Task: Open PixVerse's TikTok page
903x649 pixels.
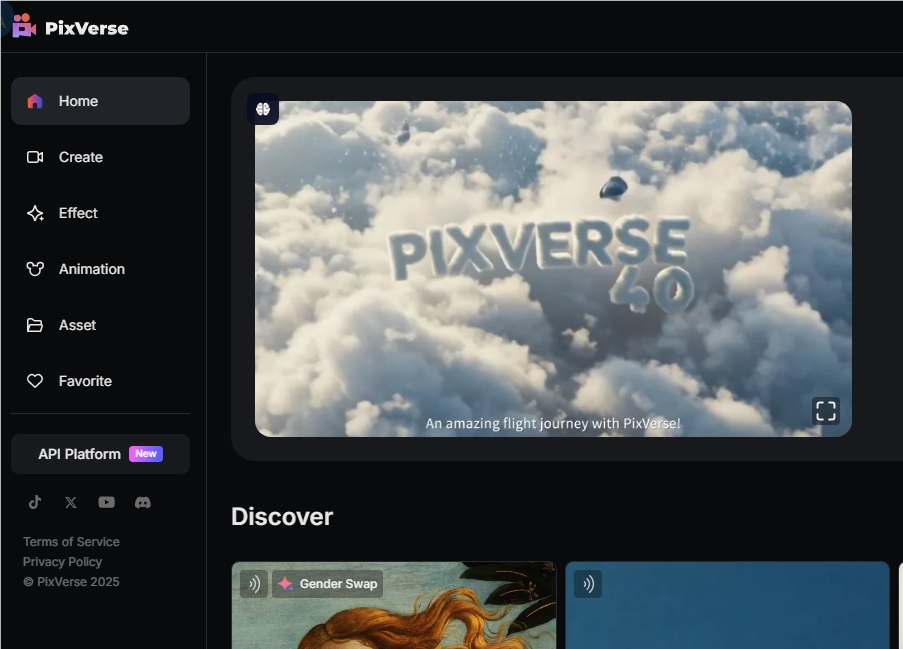Action: [35, 502]
